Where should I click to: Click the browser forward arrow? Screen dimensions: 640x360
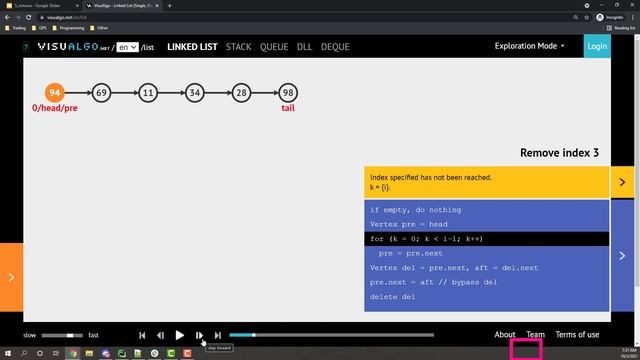[18, 18]
